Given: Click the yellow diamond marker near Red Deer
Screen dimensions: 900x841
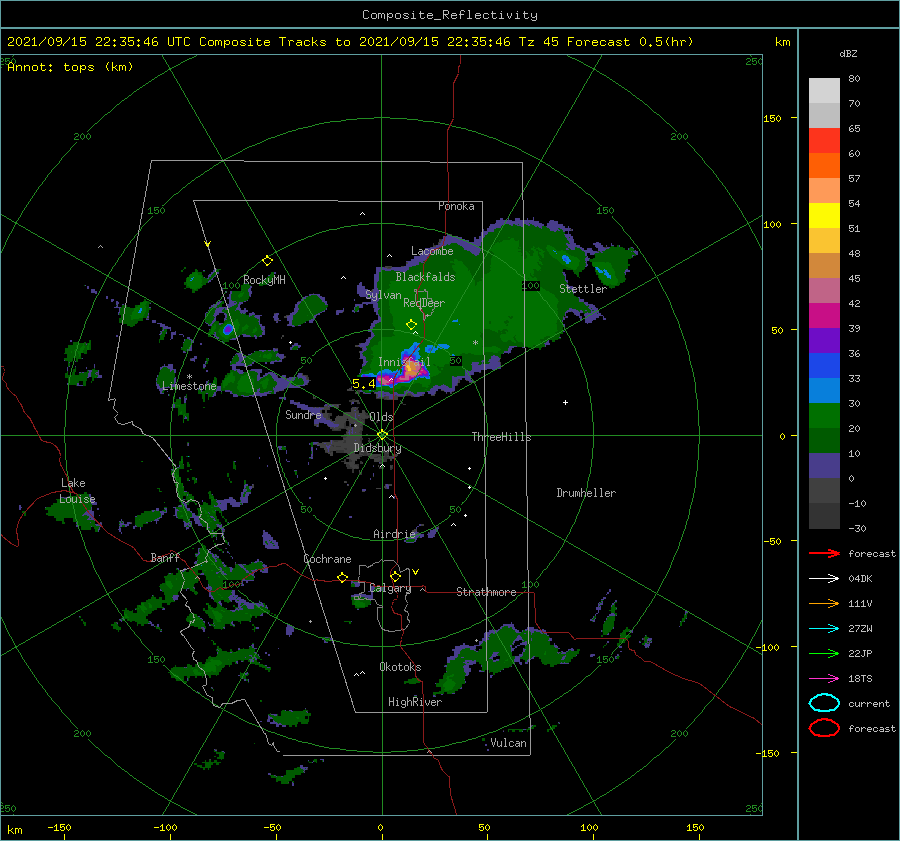Looking at the screenshot, I should tap(411, 324).
